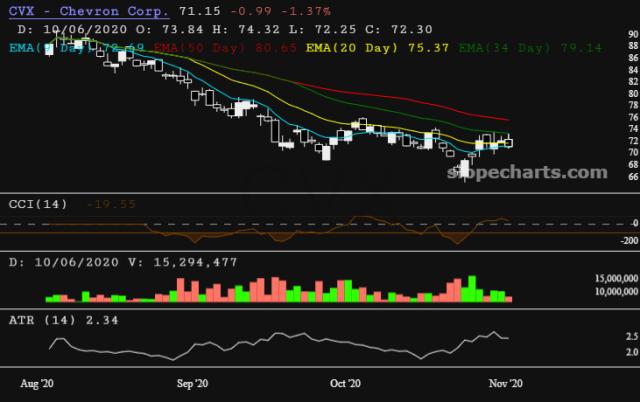Click the Sep '20 date axis label

[x=192, y=383]
